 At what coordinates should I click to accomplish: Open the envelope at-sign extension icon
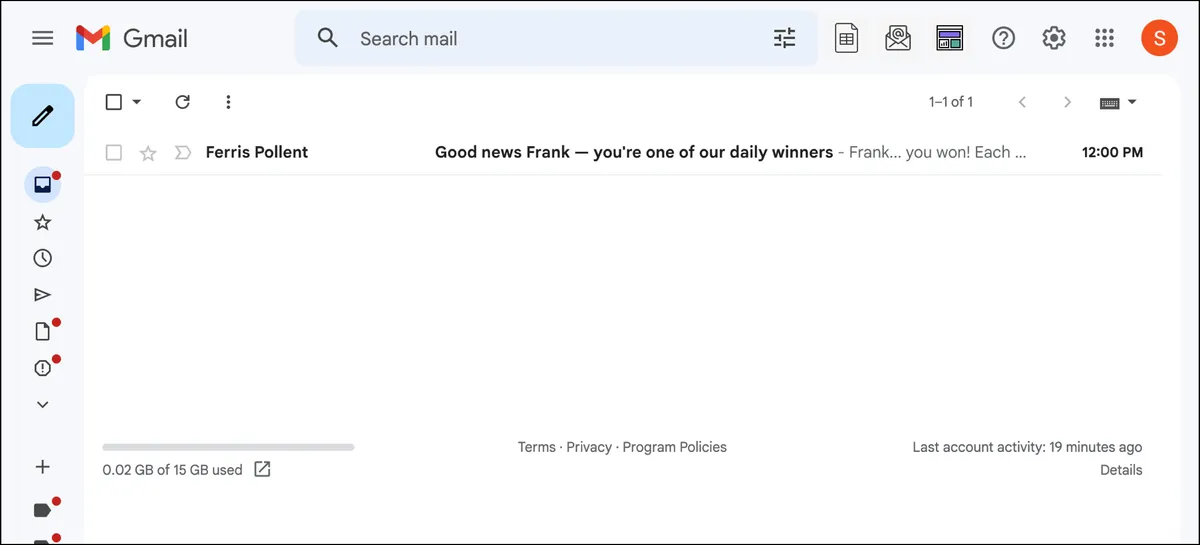(898, 38)
